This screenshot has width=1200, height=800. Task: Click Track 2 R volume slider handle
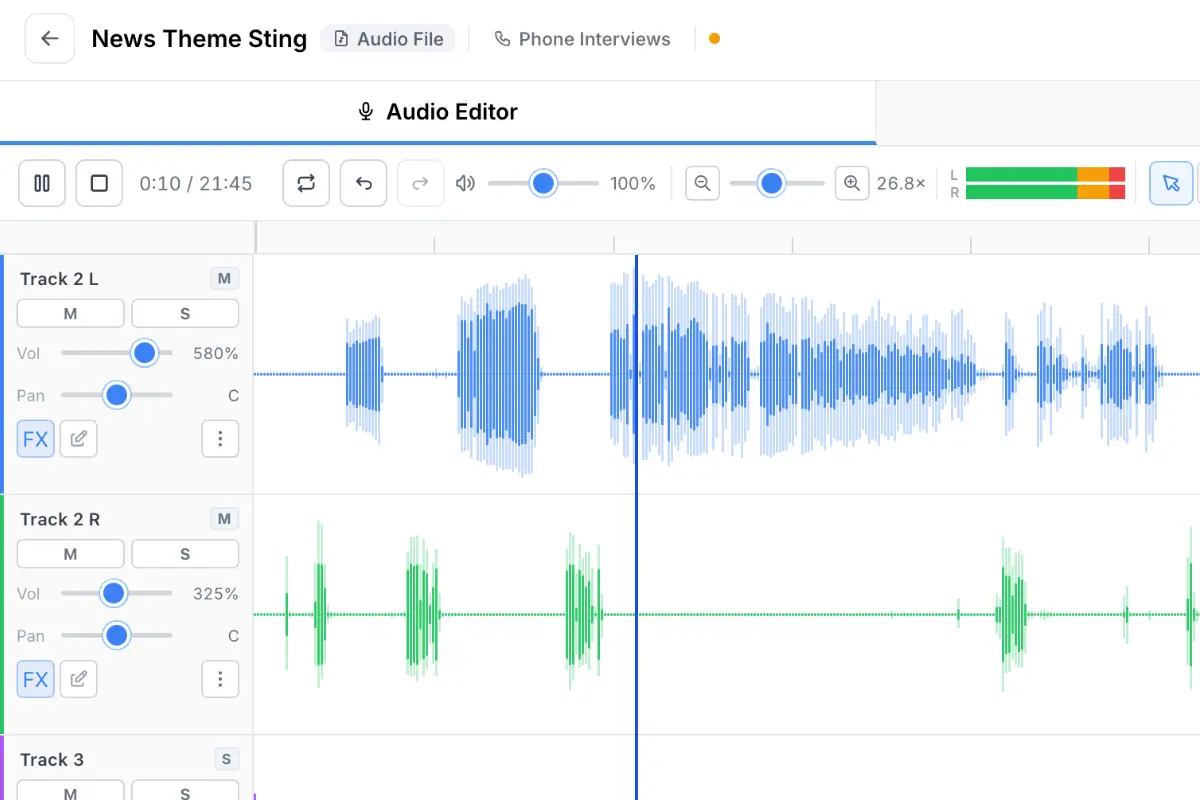113,593
